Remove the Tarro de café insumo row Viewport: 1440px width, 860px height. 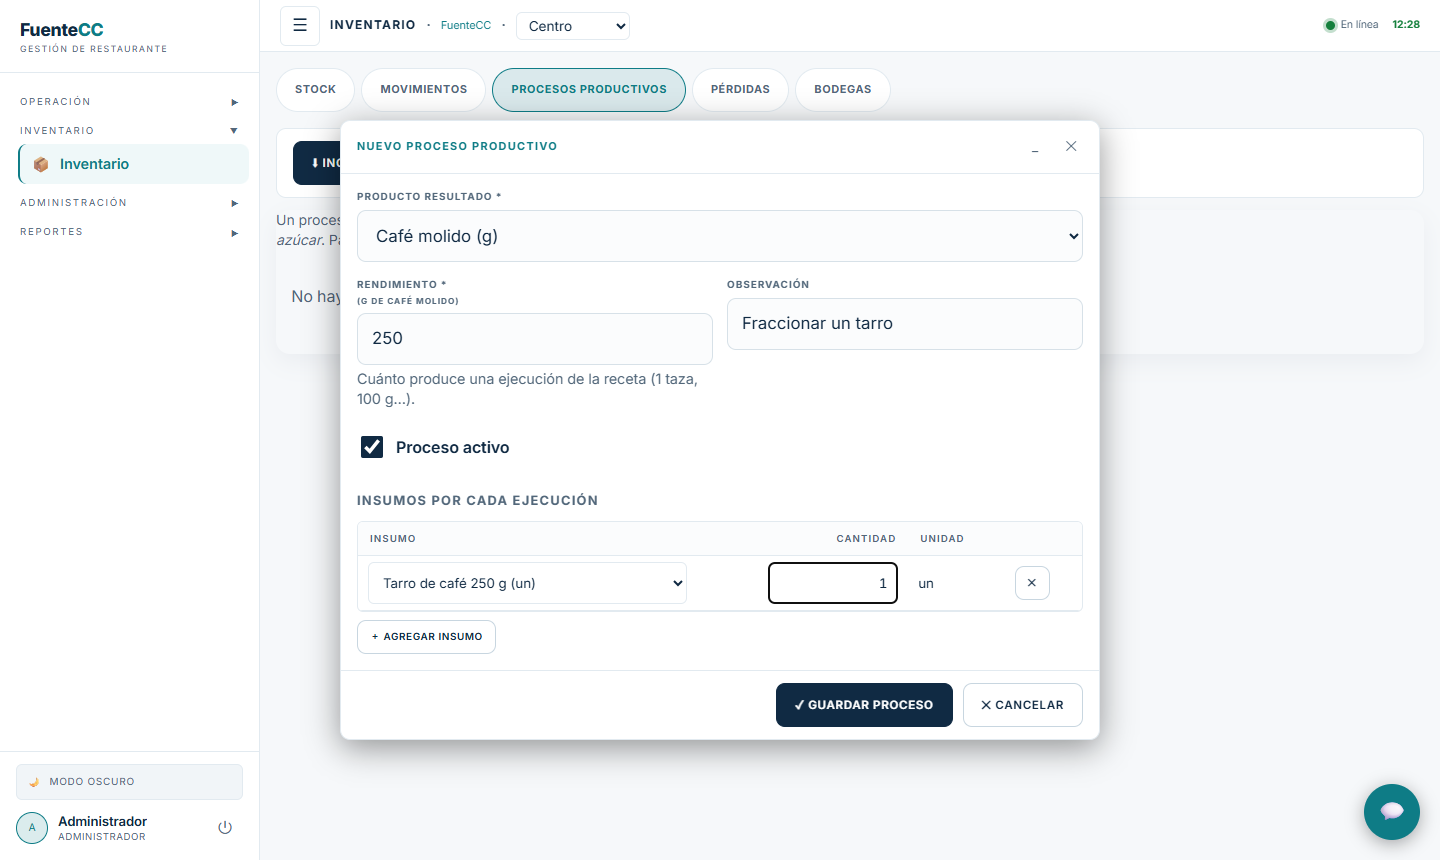coord(1032,583)
